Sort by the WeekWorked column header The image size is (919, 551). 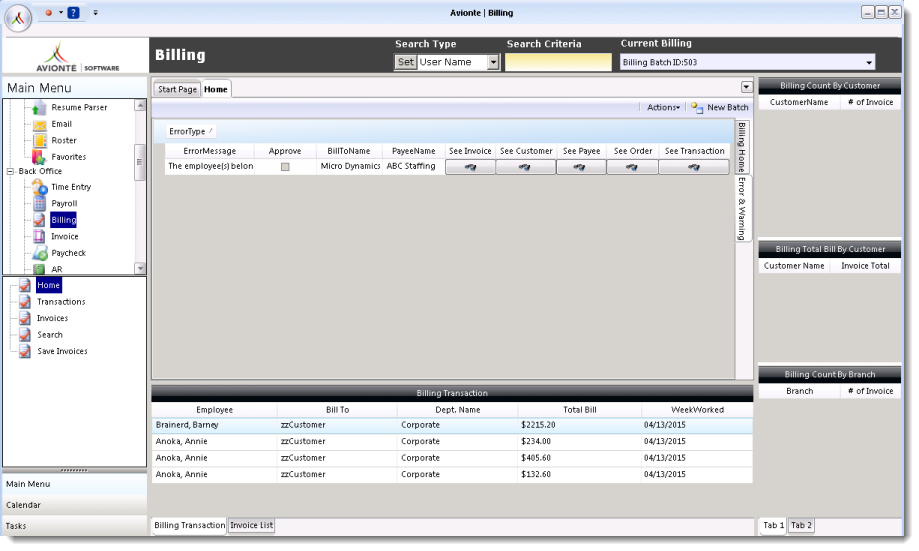[x=697, y=410]
